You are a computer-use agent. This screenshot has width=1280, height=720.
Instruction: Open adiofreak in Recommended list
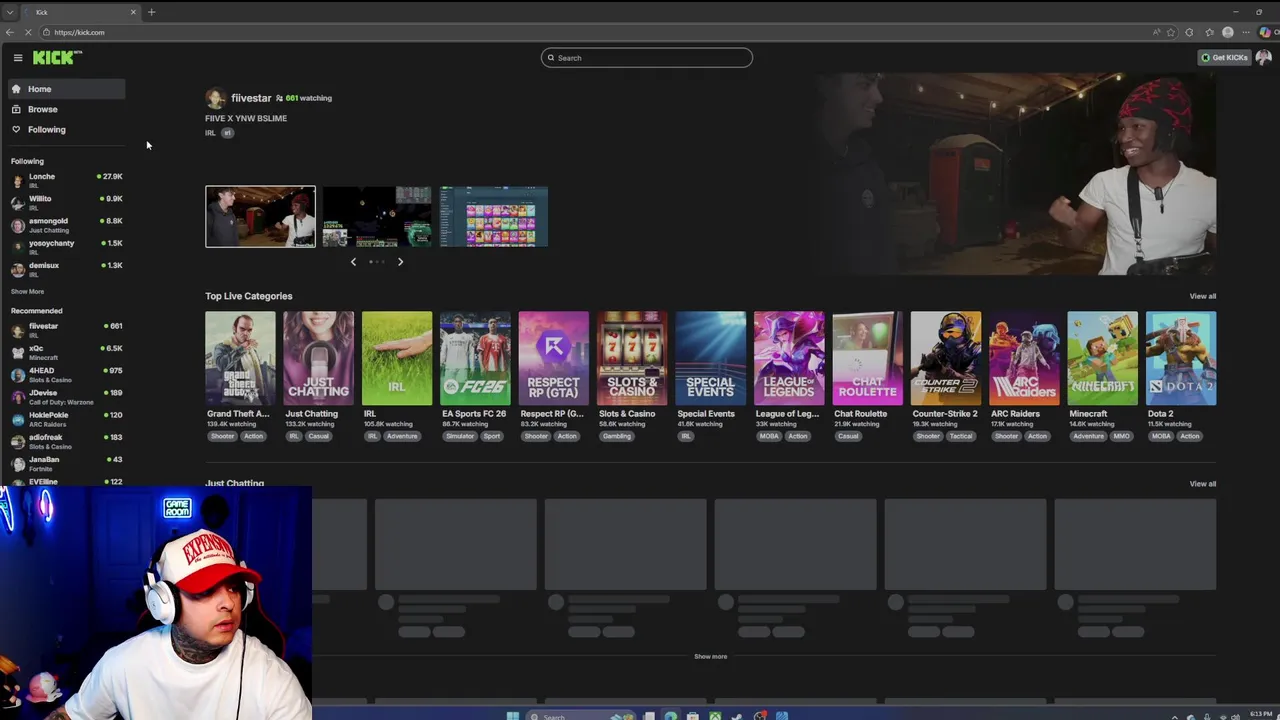pos(66,441)
